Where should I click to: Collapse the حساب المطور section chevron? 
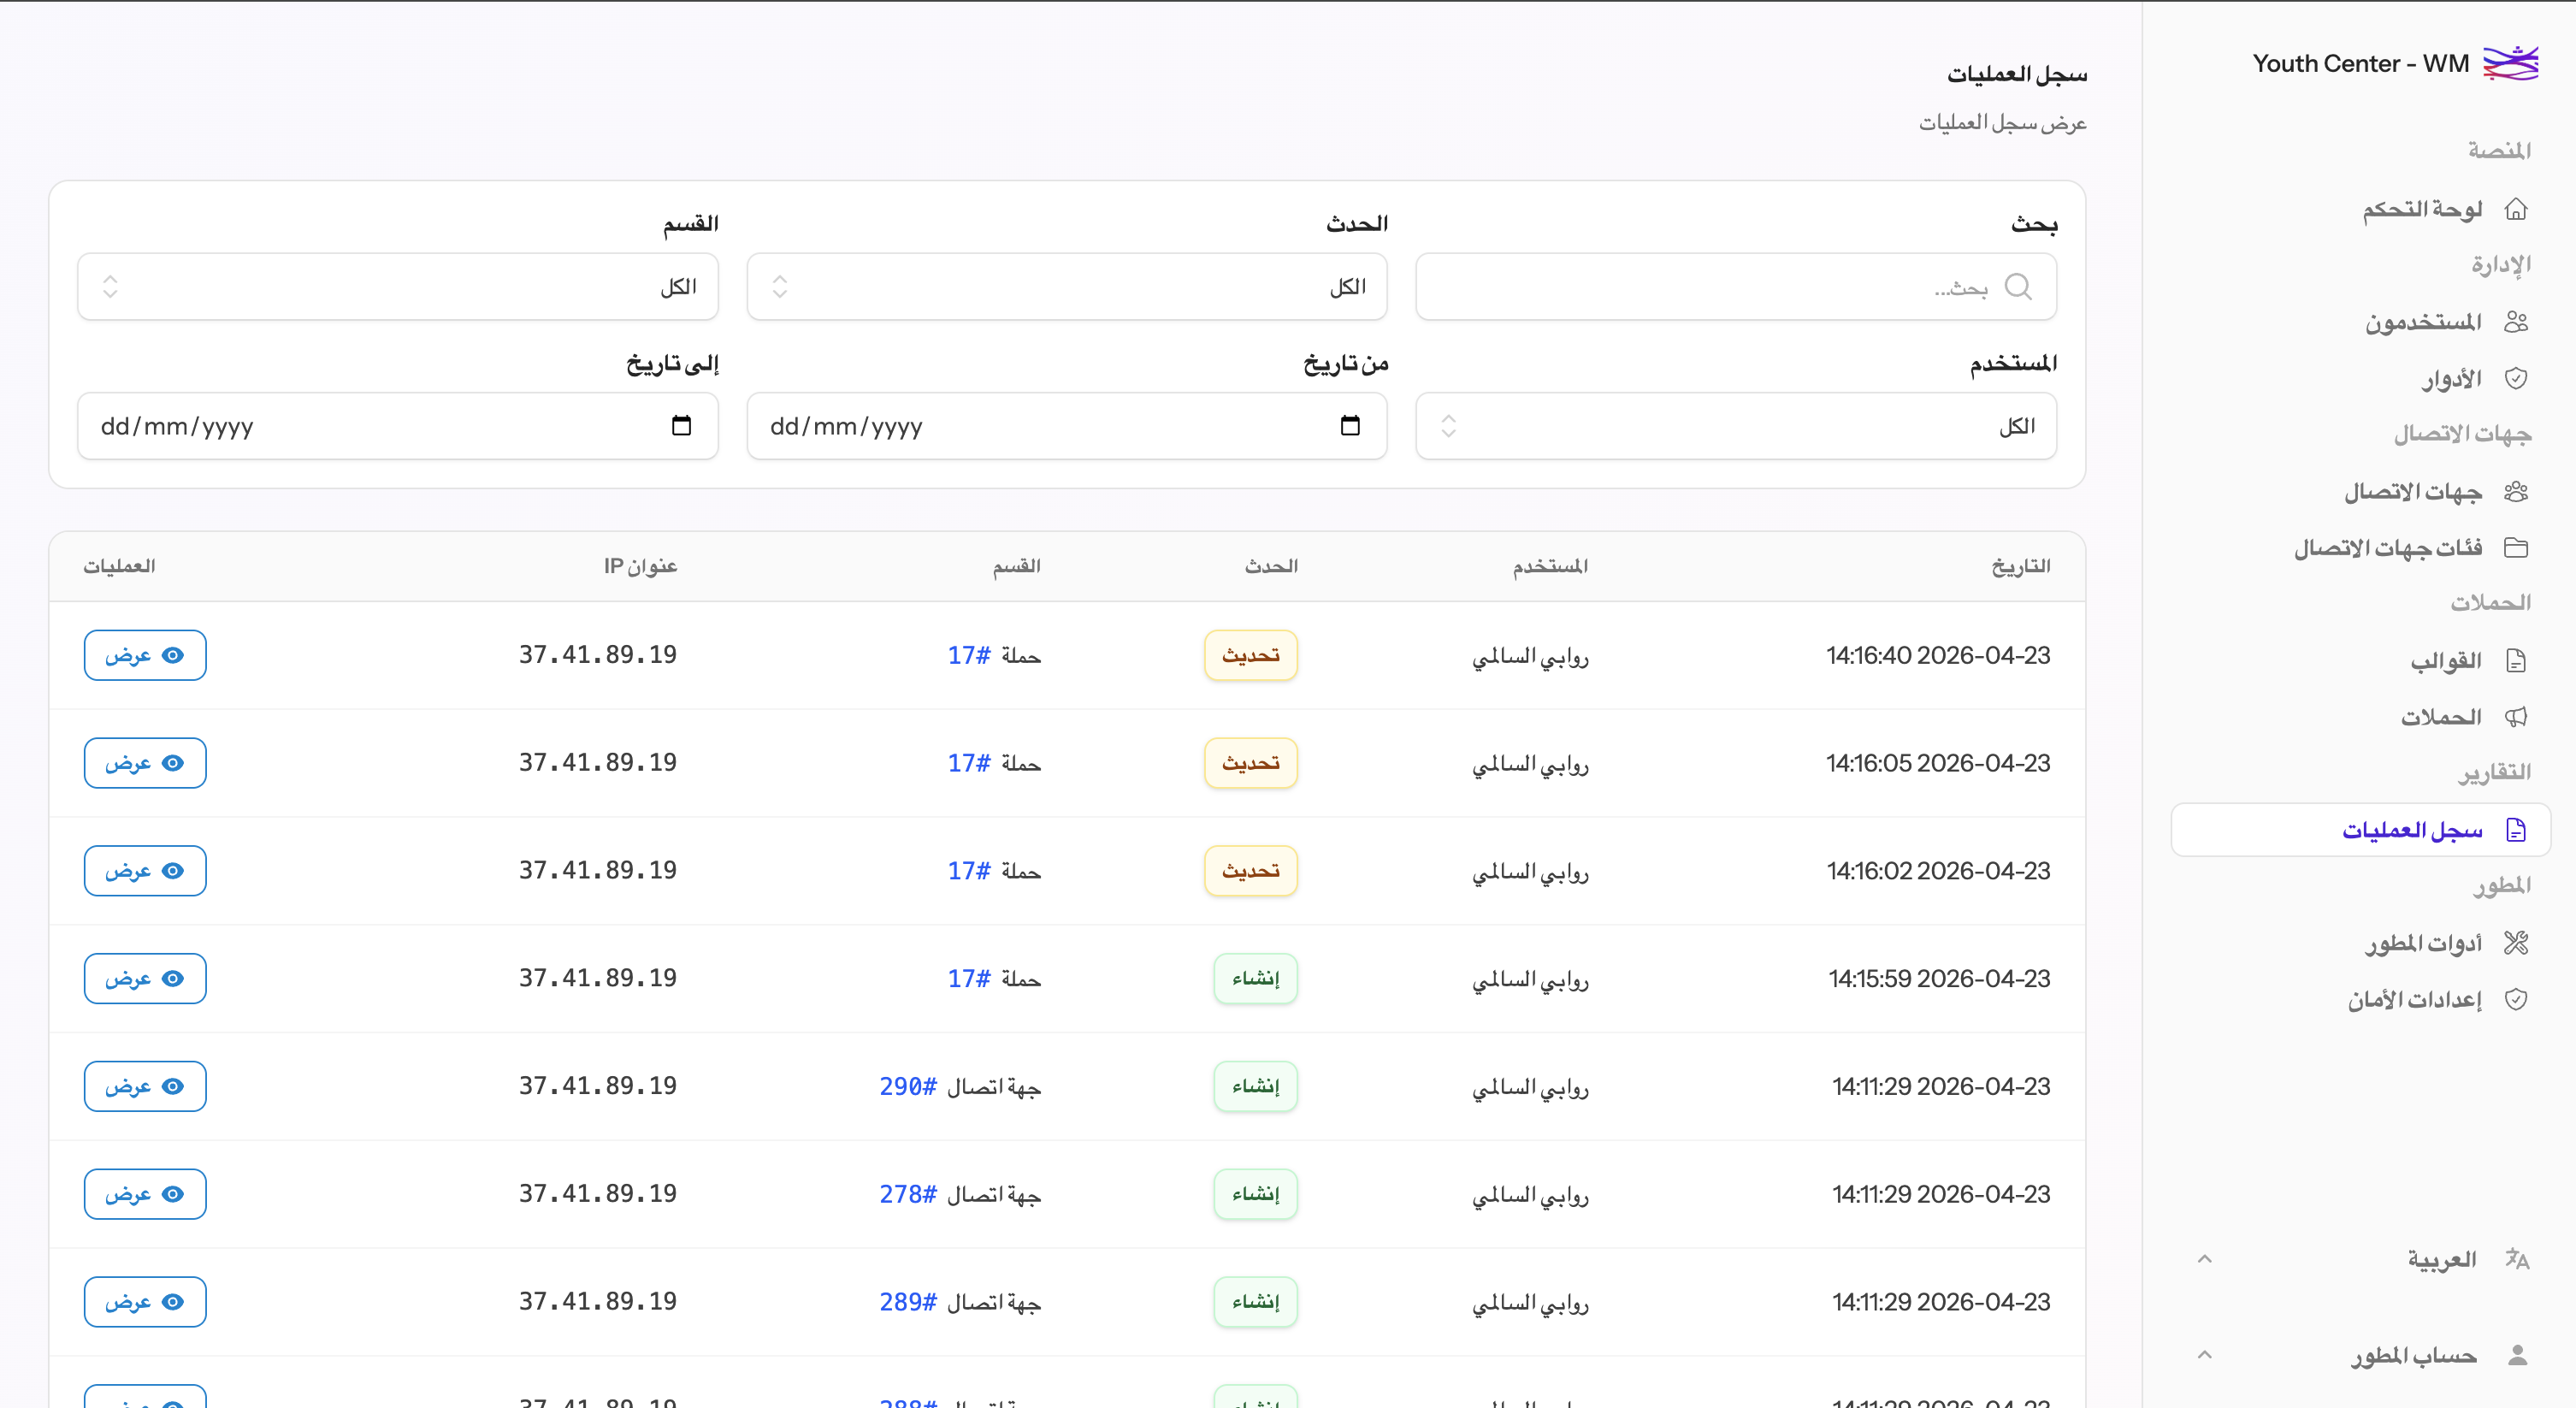tap(2206, 1355)
